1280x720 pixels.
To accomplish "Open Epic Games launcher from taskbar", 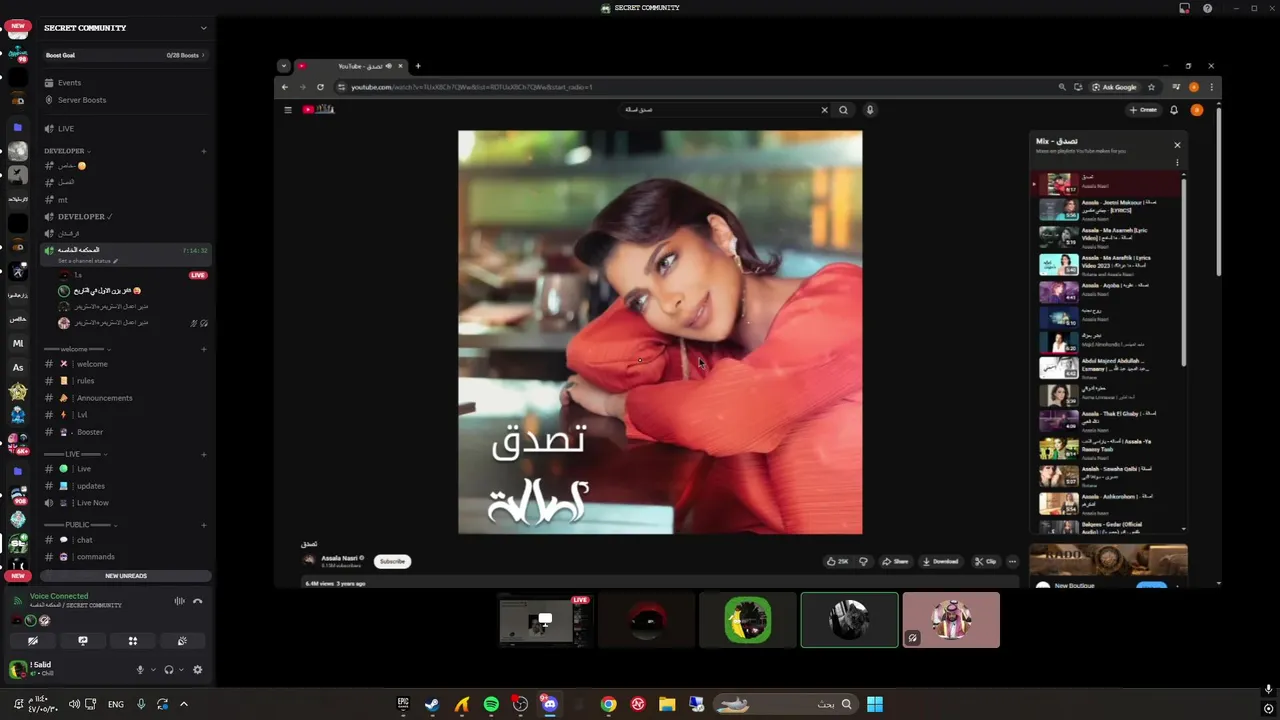I will (x=403, y=704).
